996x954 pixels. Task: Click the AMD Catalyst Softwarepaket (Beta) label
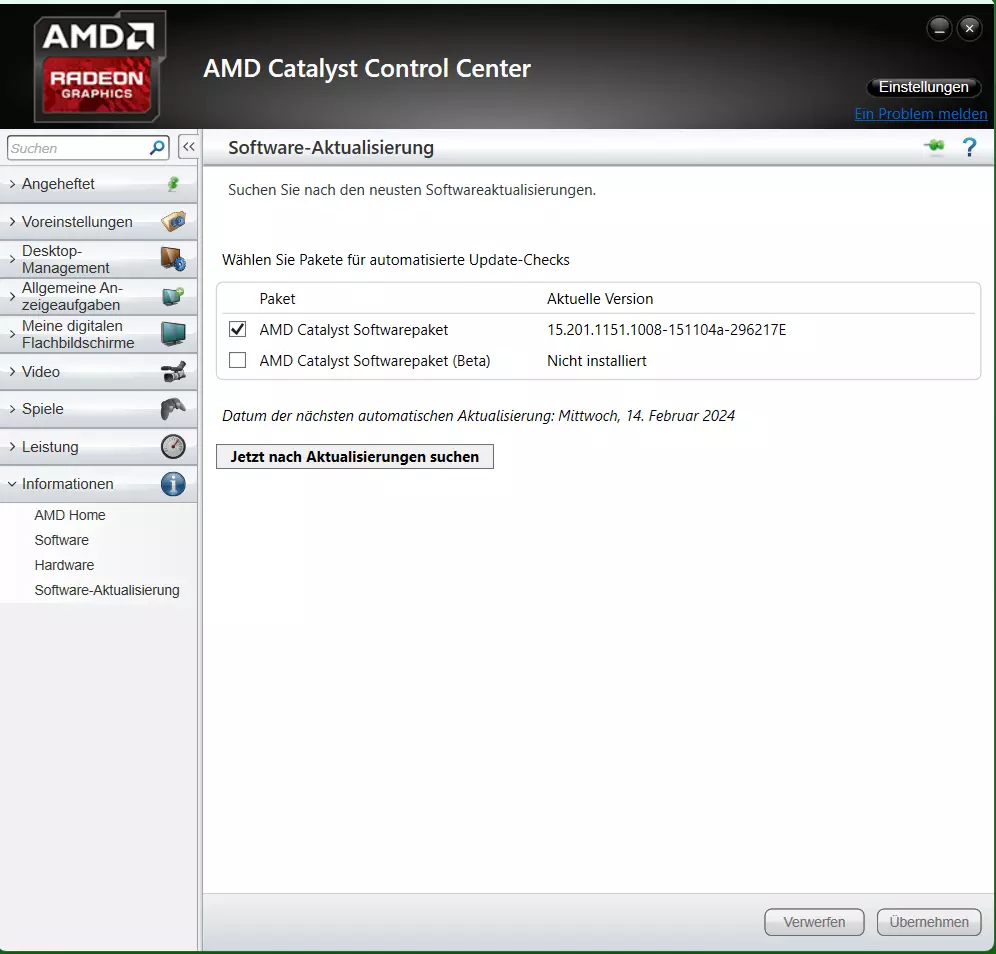tap(375, 361)
